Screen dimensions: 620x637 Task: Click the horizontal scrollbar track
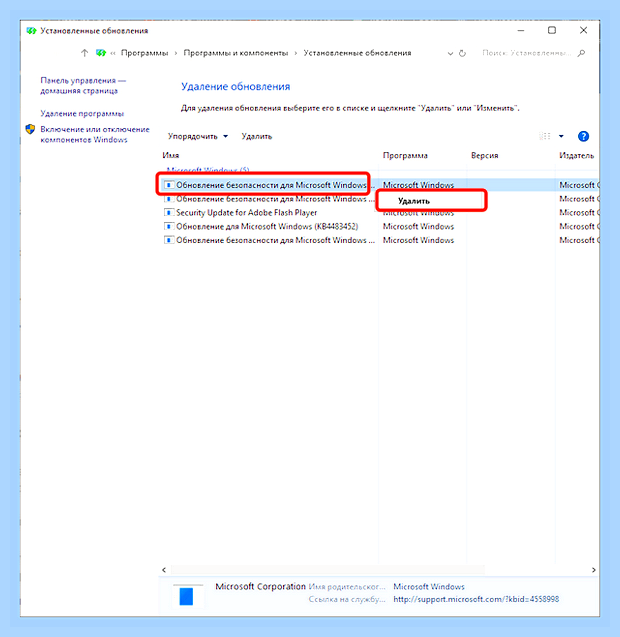pyautogui.click(x=327, y=570)
